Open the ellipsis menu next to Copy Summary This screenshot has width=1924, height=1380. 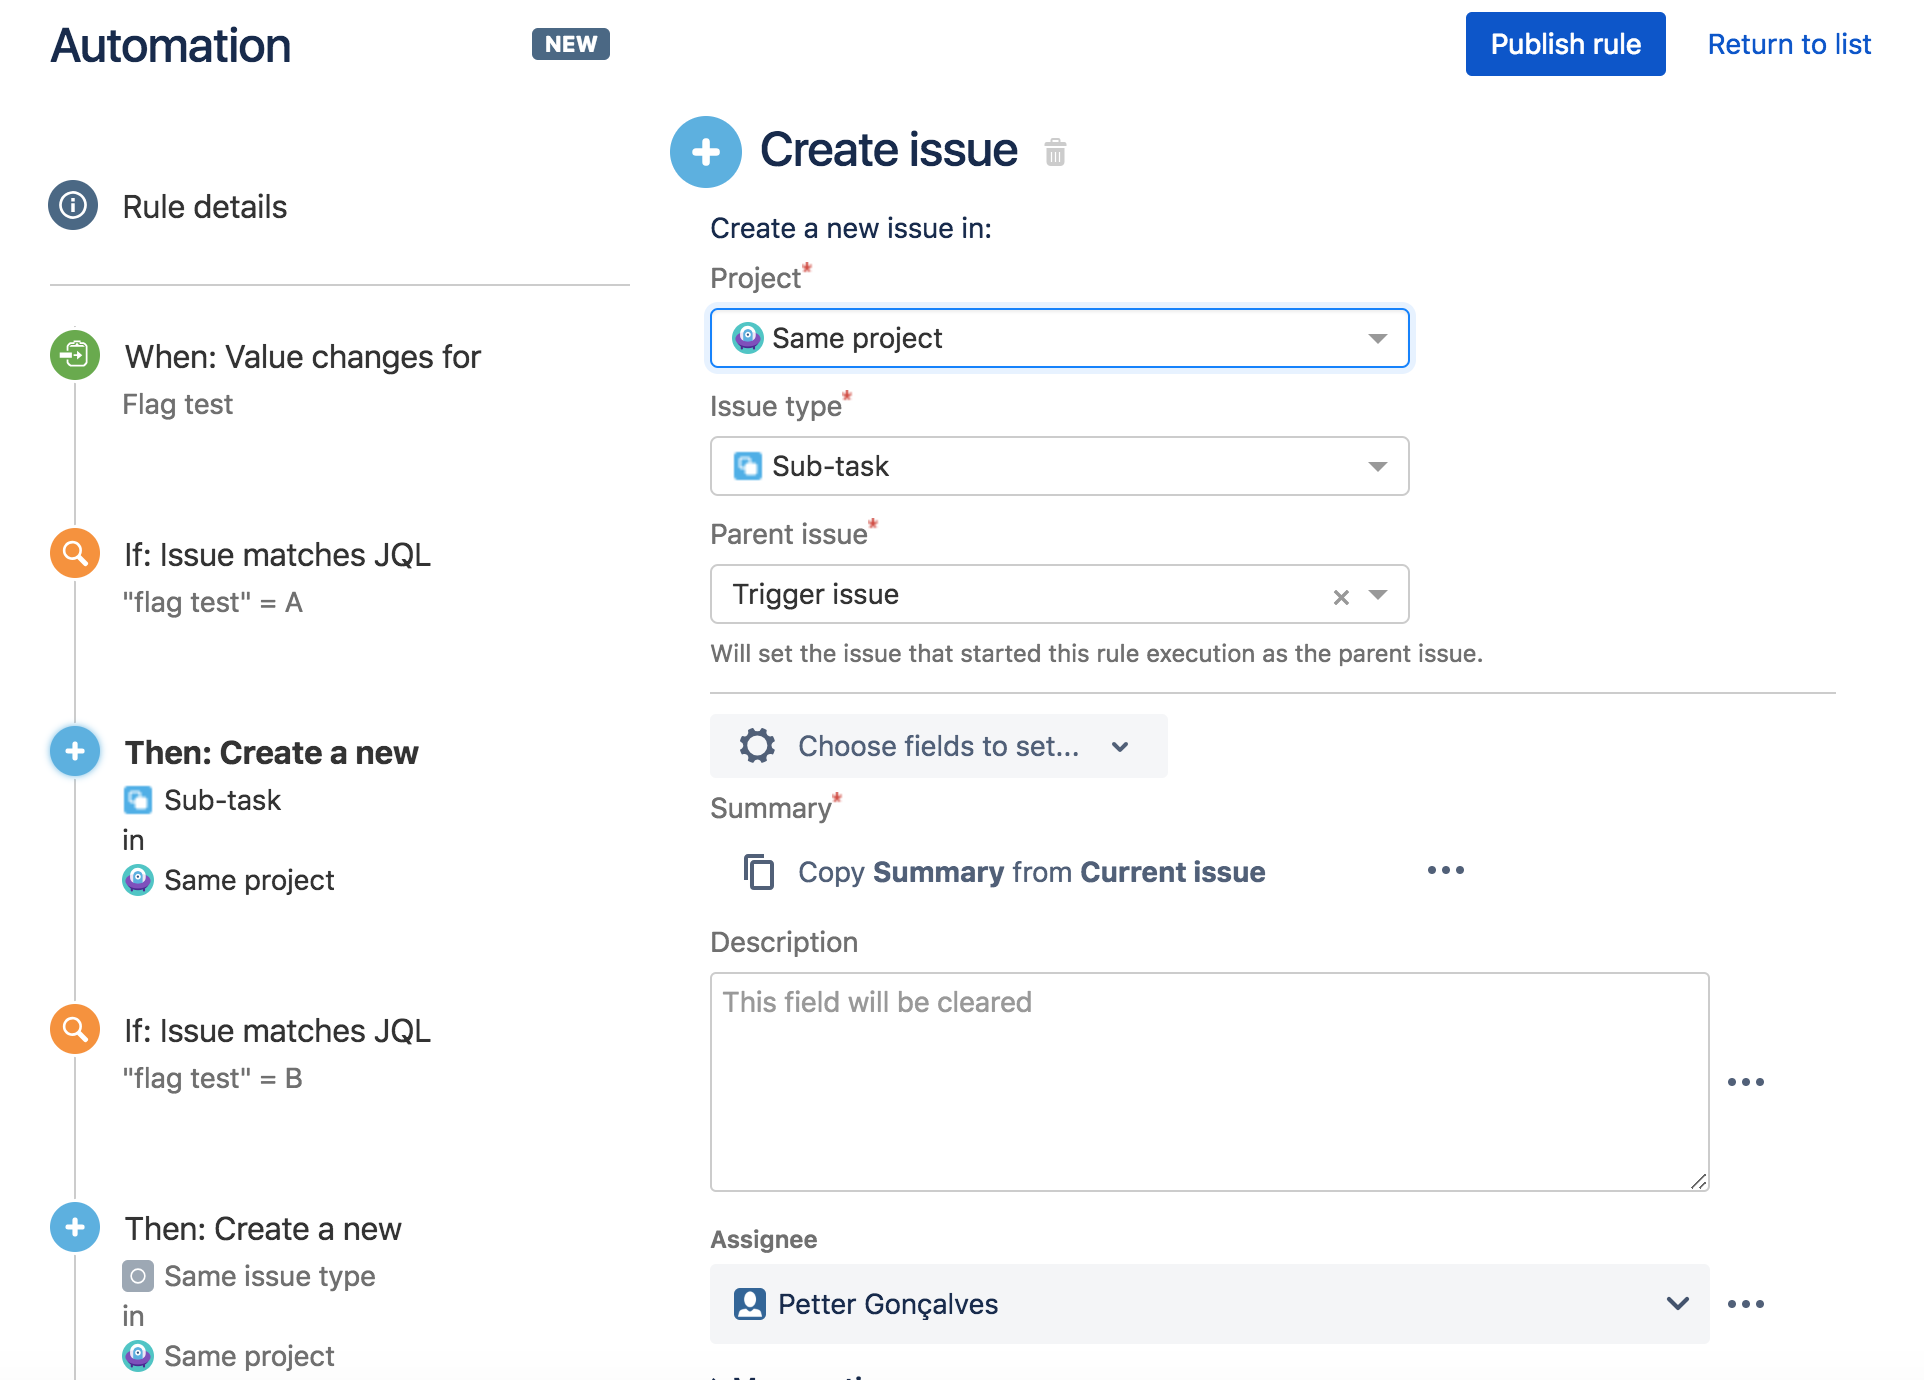pyautogui.click(x=1444, y=870)
